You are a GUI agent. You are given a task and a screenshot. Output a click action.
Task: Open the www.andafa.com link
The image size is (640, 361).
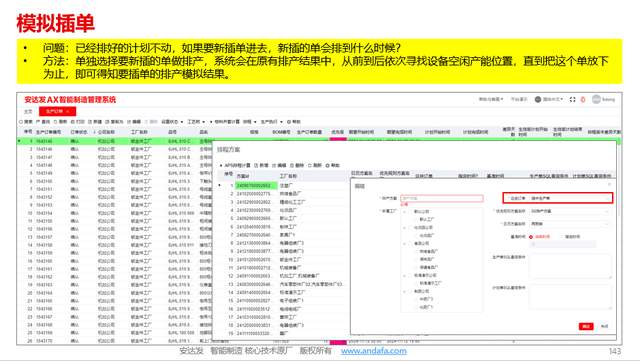pyautogui.click(x=373, y=351)
